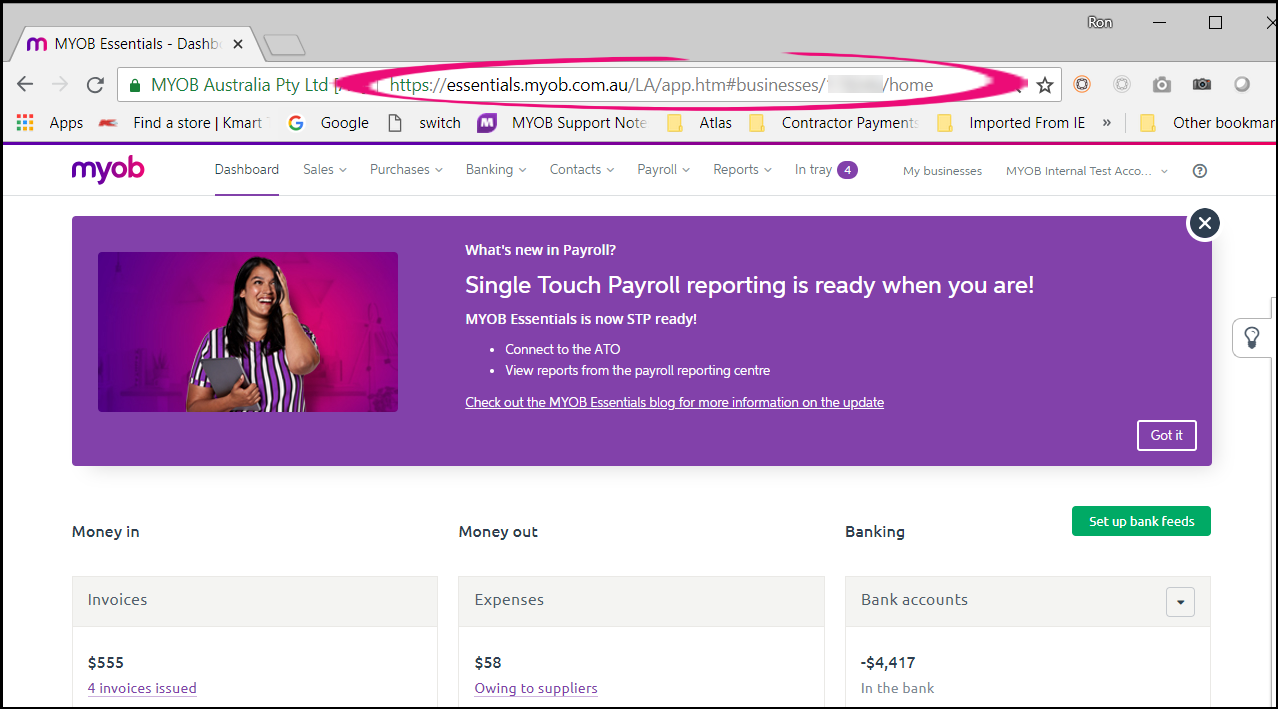Click the grey ring extension icon
The height and width of the screenshot is (709, 1278).
click(1122, 85)
